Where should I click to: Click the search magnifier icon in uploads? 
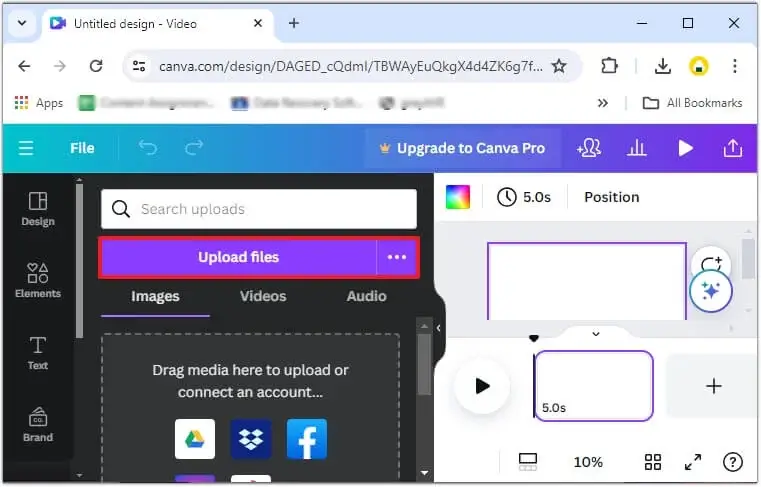[120, 209]
